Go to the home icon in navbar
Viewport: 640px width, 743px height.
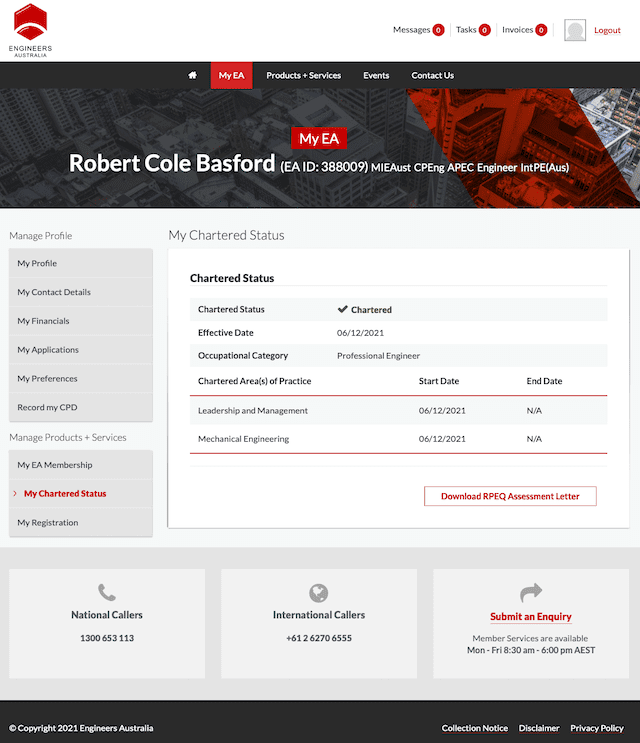[192, 75]
